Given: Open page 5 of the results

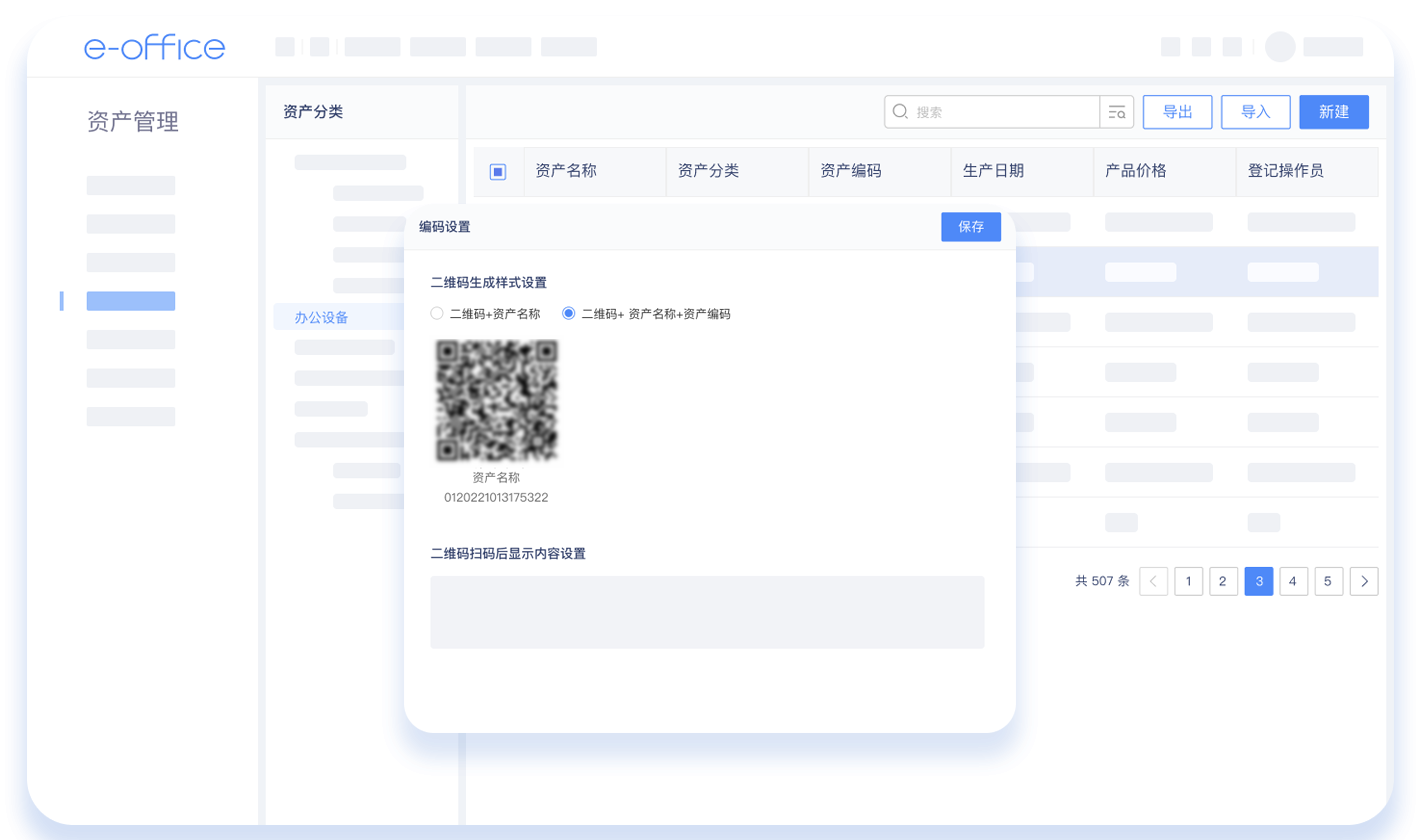Looking at the screenshot, I should pos(1329,581).
